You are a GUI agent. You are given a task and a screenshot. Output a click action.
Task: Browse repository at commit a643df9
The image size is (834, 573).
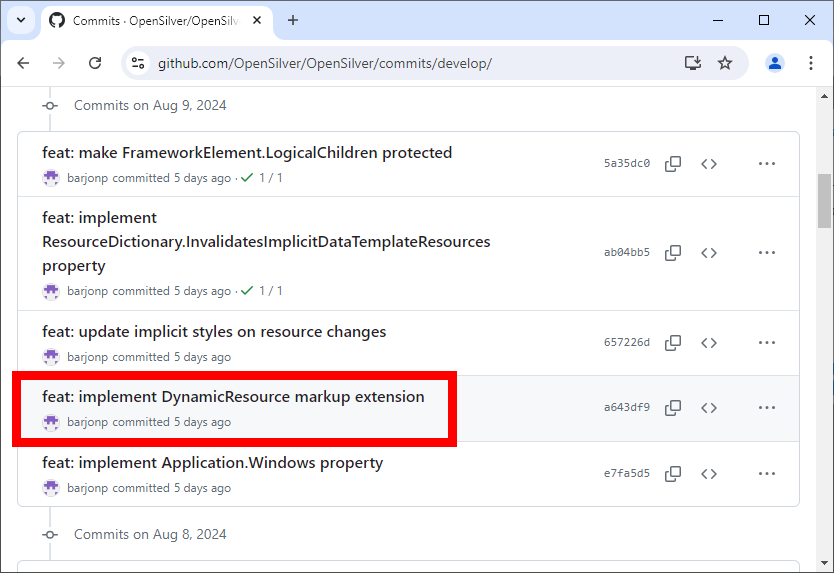(x=709, y=408)
